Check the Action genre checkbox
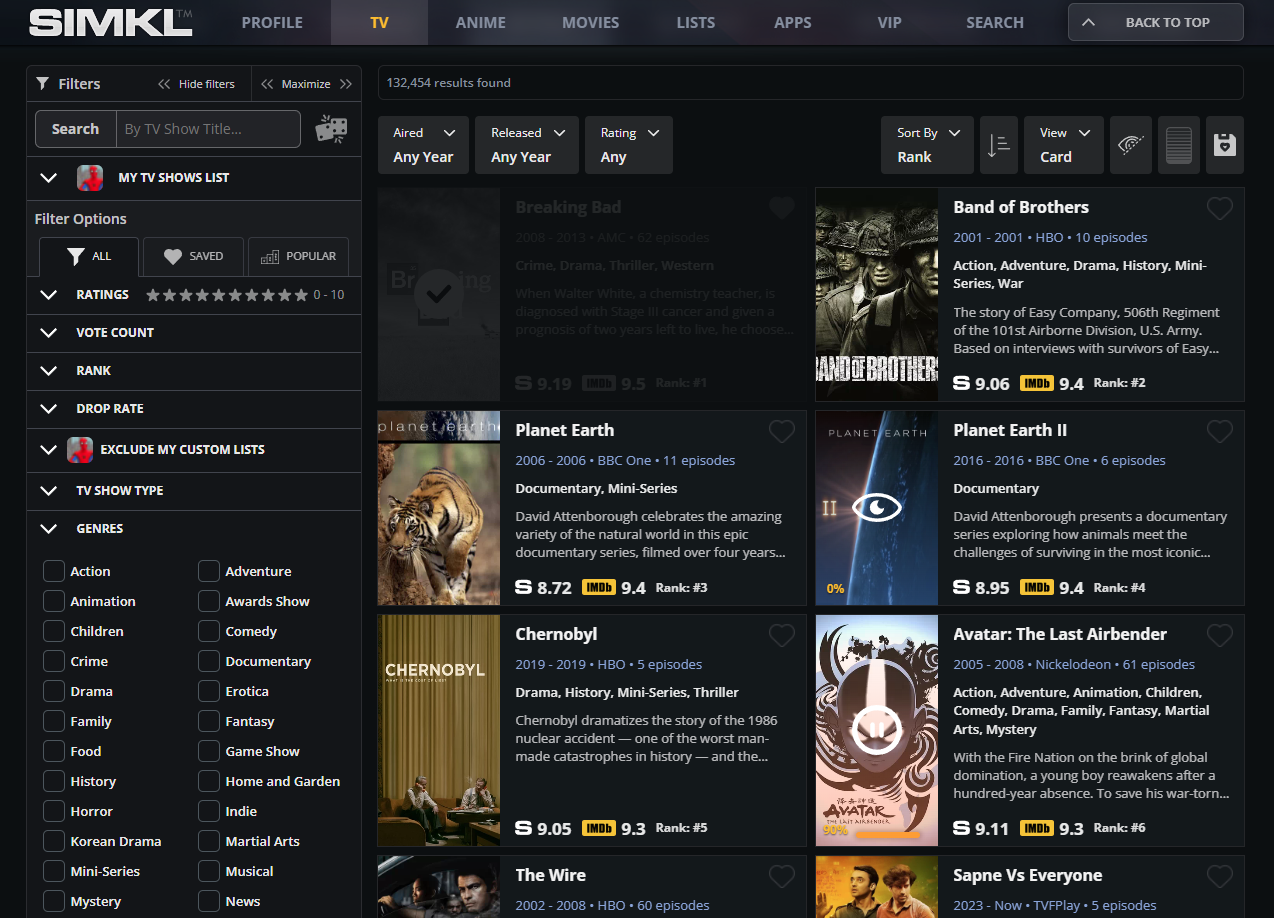 tap(54, 571)
